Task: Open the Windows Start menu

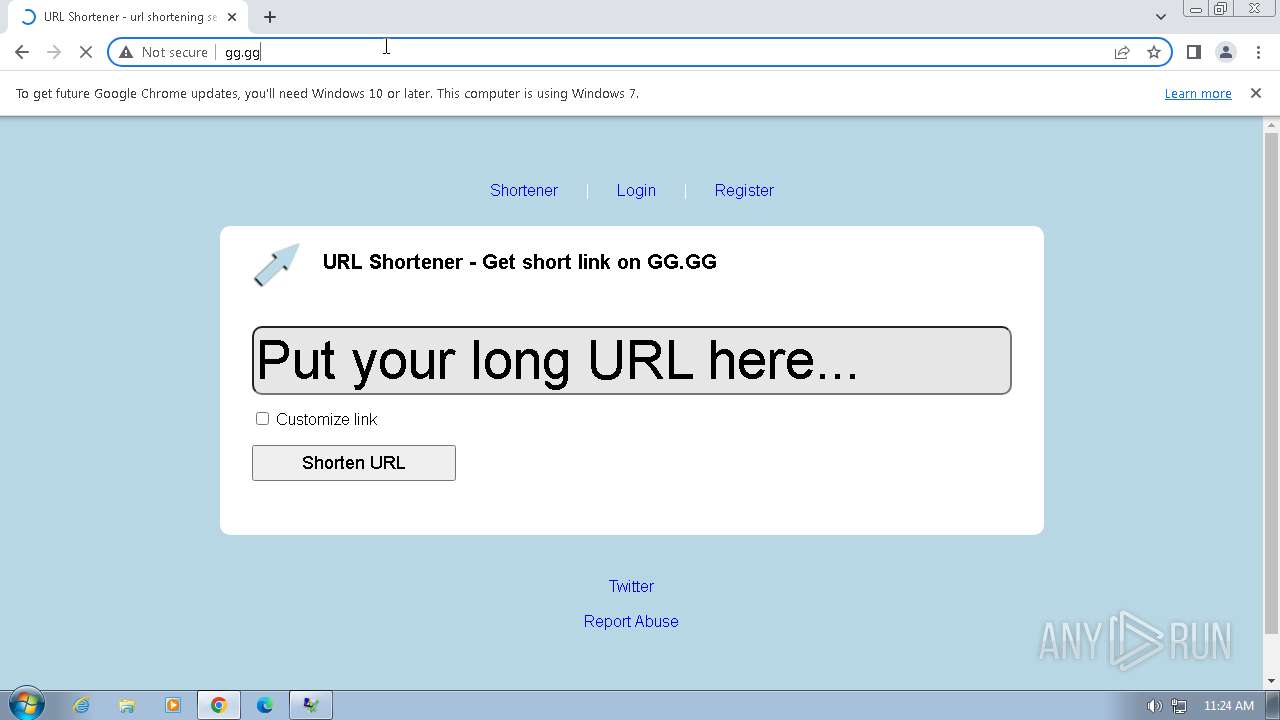Action: point(27,705)
